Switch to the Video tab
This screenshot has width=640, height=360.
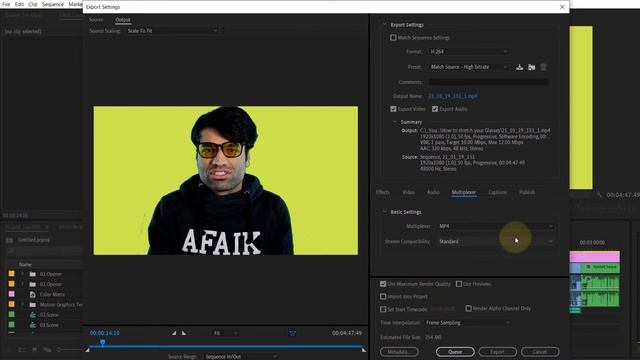click(408, 192)
